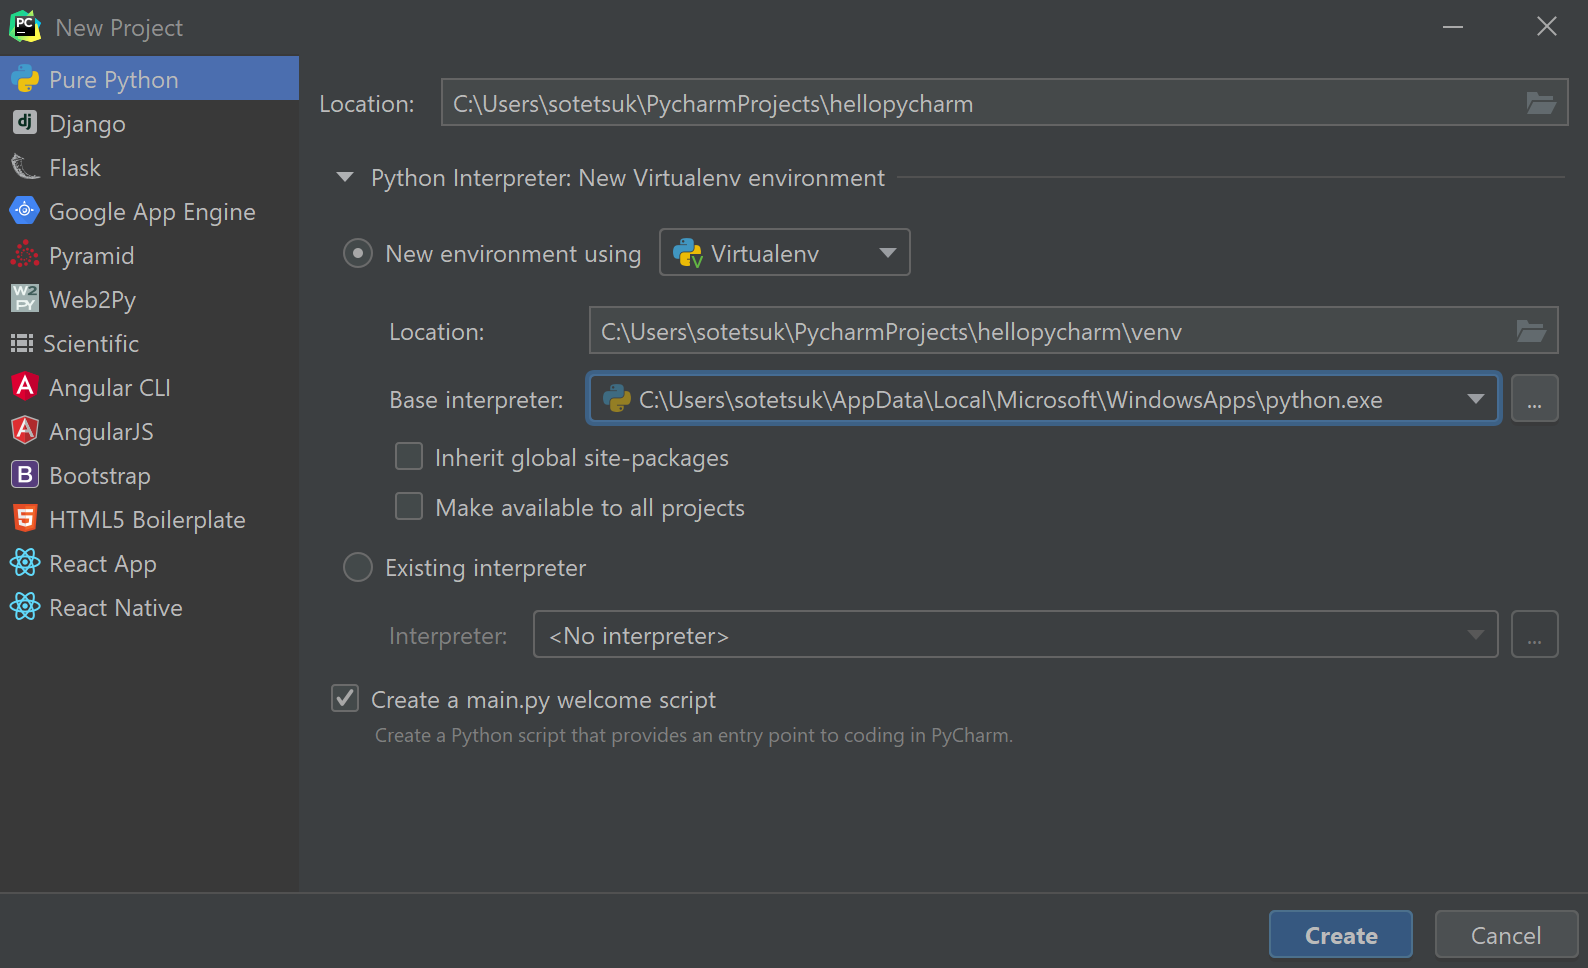Click ellipsis button next to Interpreter field
Image resolution: width=1588 pixels, height=968 pixels.
1535,634
